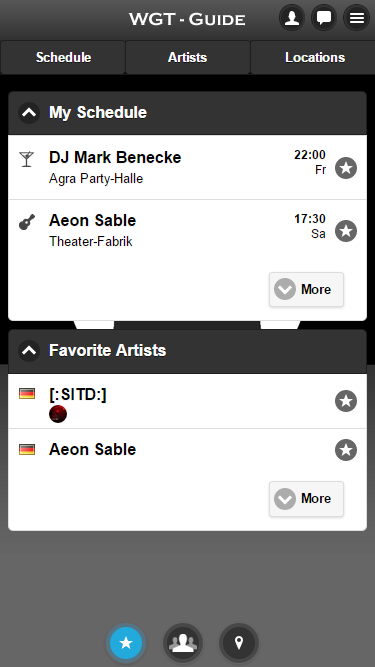This screenshot has height=667, width=375.
Task: Open the people group icon at bottom
Action: (183, 643)
